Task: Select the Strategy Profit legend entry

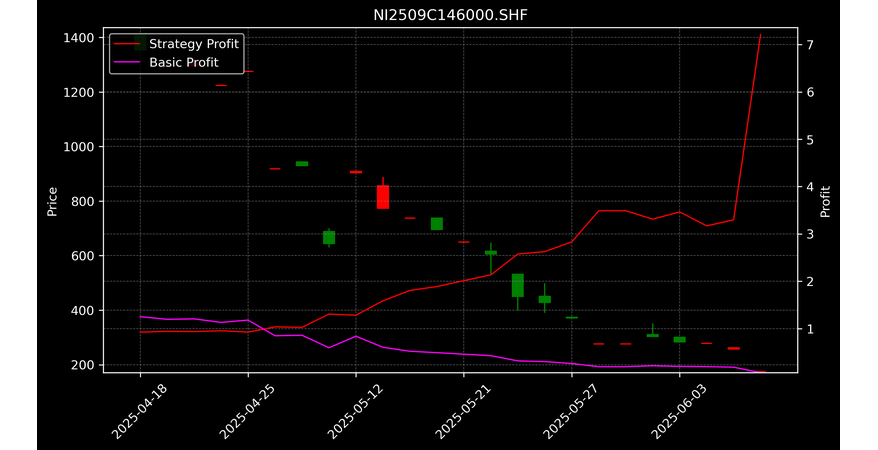Action: [177, 44]
